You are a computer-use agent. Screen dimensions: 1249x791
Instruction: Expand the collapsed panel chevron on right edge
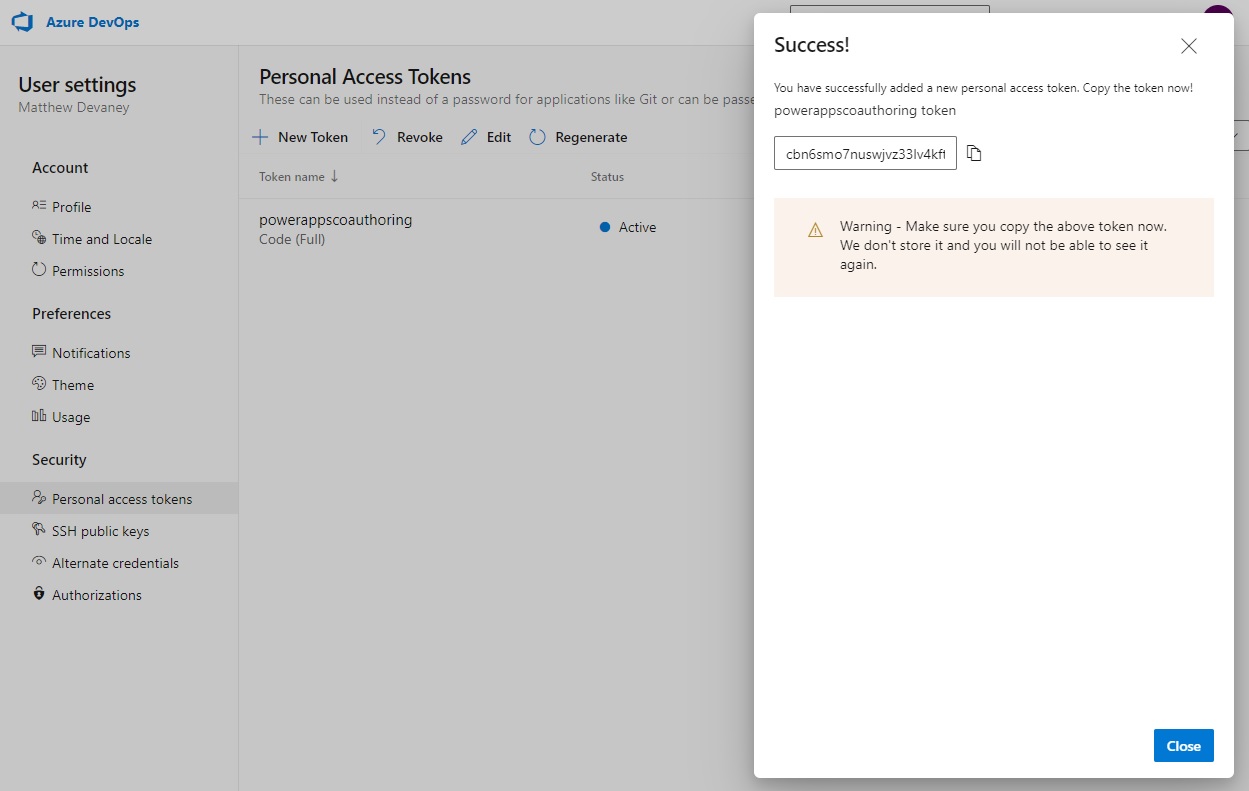[1237, 135]
